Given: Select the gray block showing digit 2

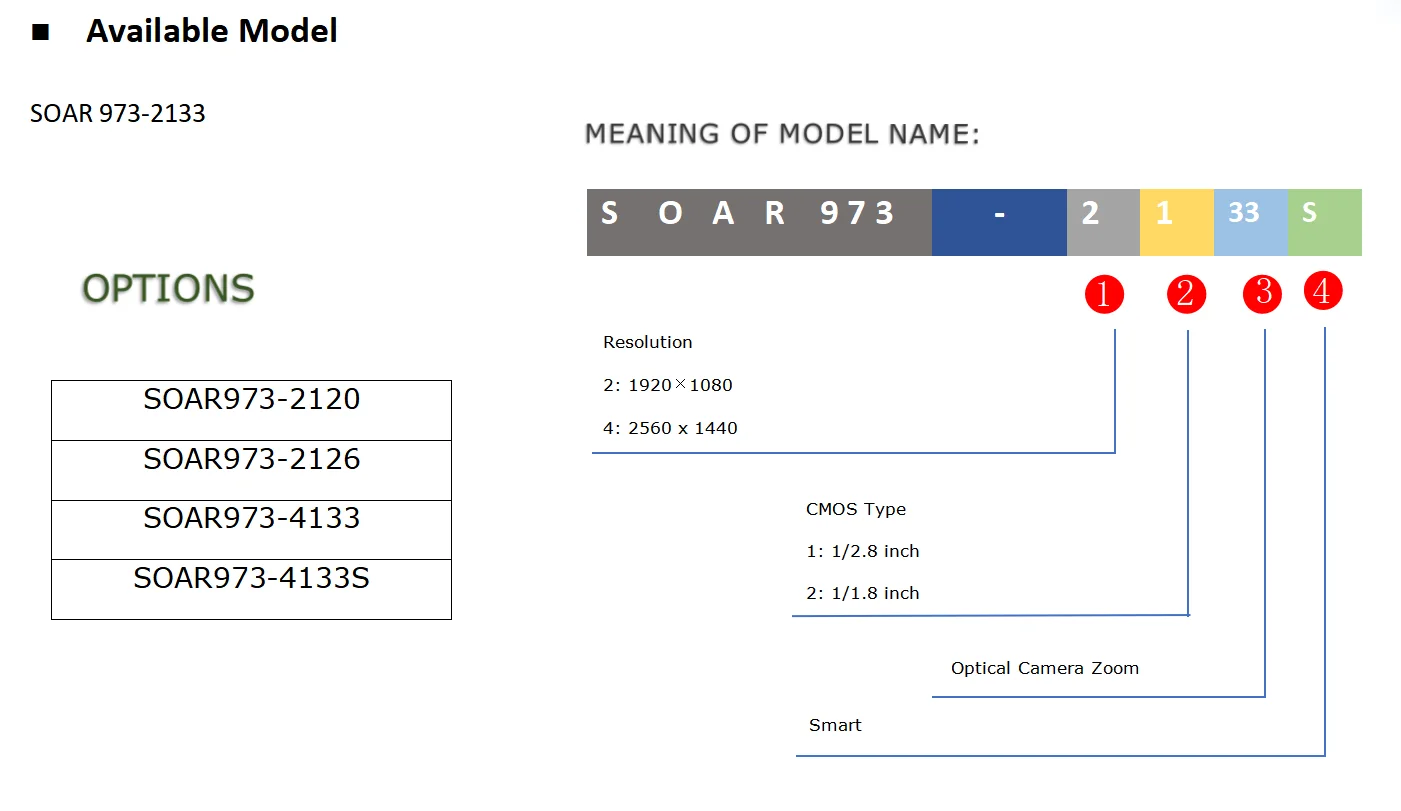Looking at the screenshot, I should [x=1103, y=222].
